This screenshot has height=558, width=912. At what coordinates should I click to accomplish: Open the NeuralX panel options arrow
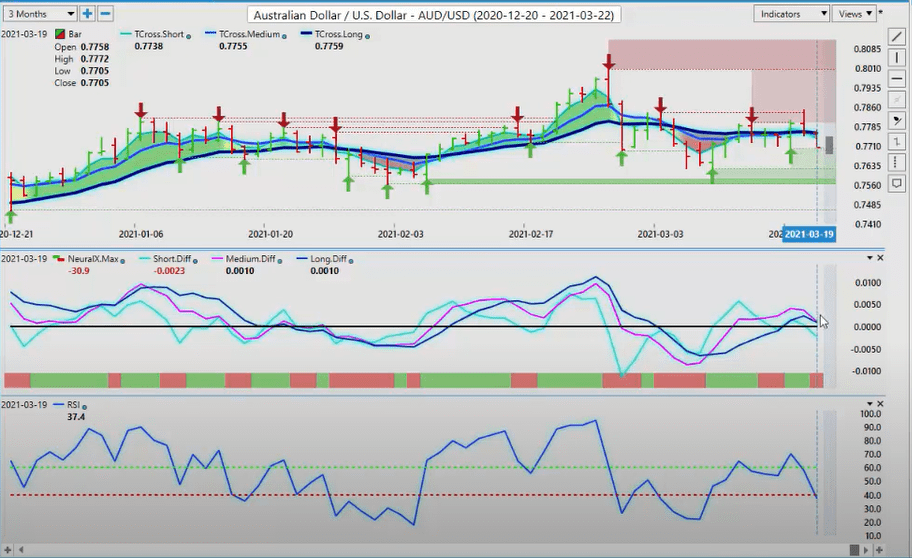(870, 258)
